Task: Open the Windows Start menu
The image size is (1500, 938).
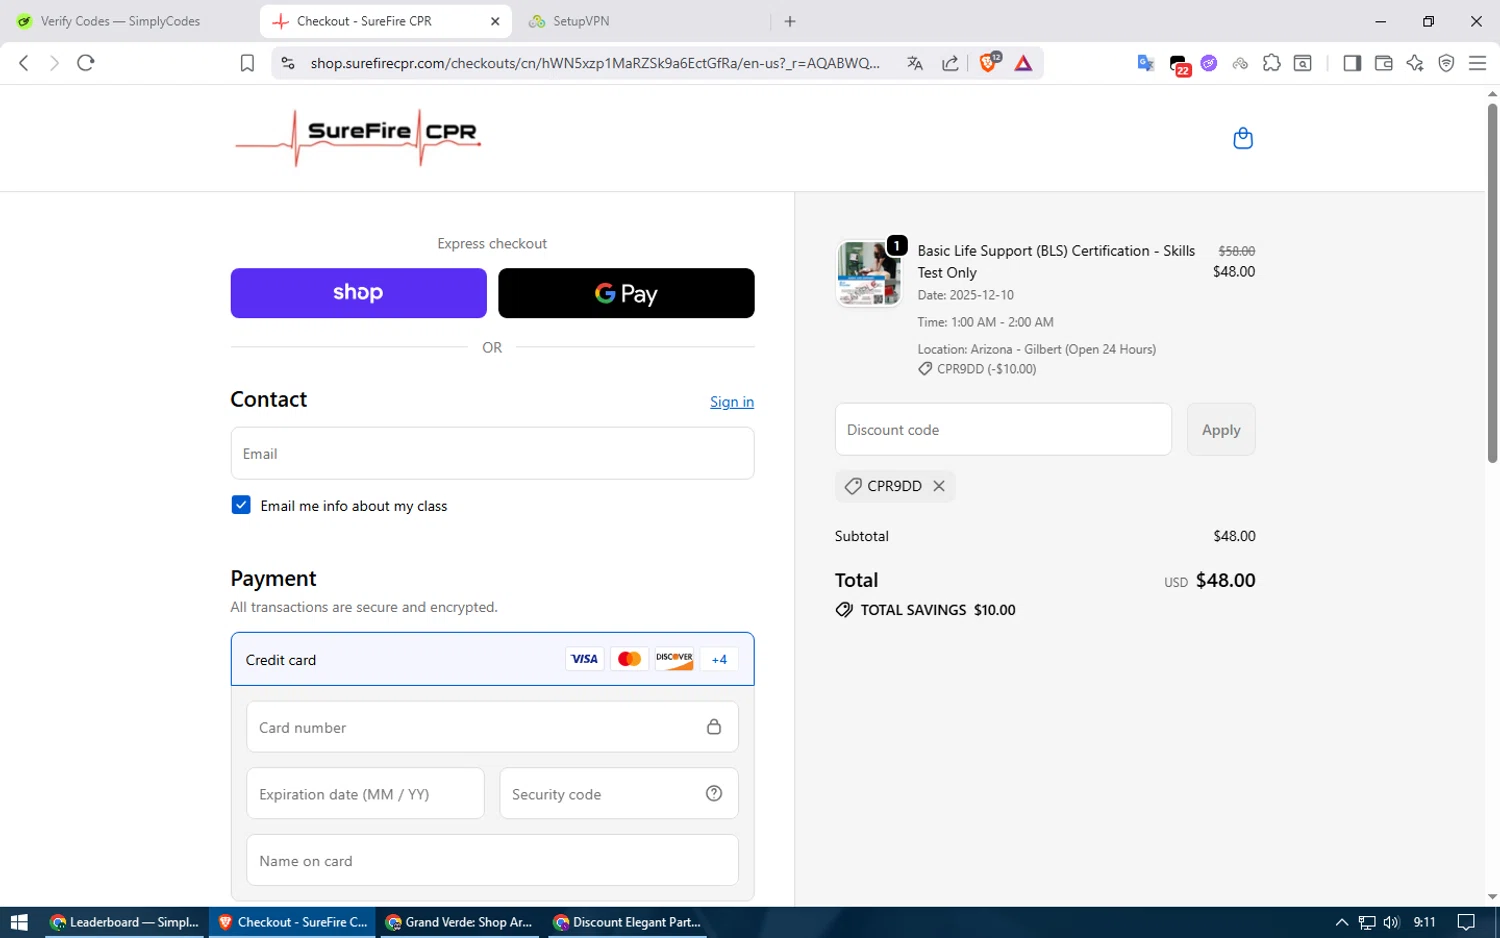Action: pos(19,922)
